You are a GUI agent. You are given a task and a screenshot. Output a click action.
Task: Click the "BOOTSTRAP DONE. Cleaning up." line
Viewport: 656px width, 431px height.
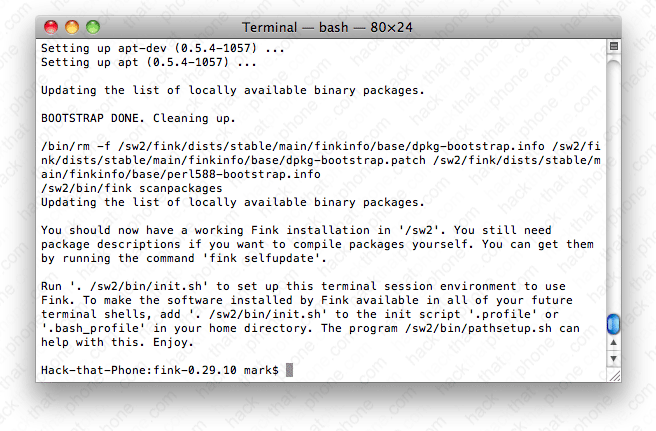coord(139,118)
